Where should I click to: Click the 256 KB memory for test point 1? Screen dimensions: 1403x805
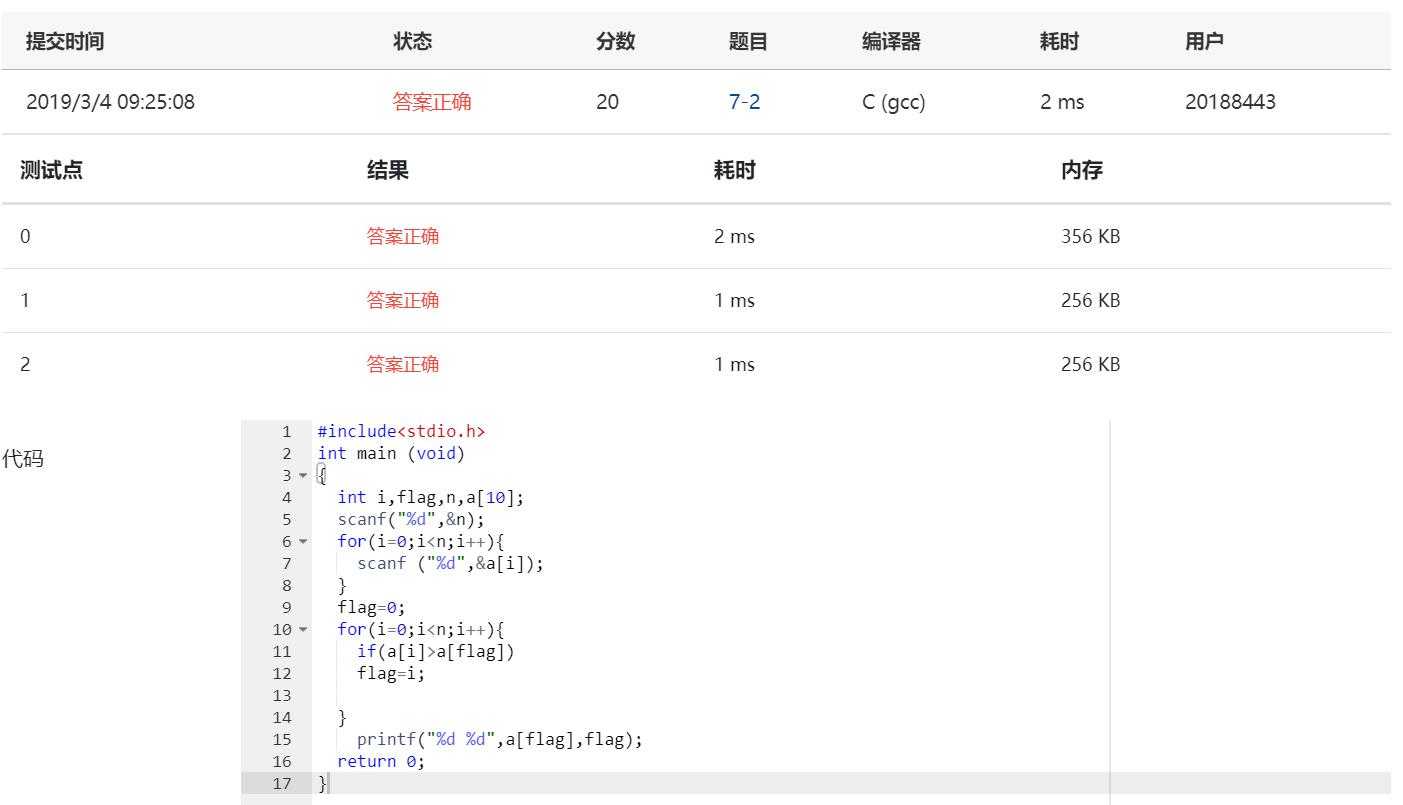(1091, 300)
